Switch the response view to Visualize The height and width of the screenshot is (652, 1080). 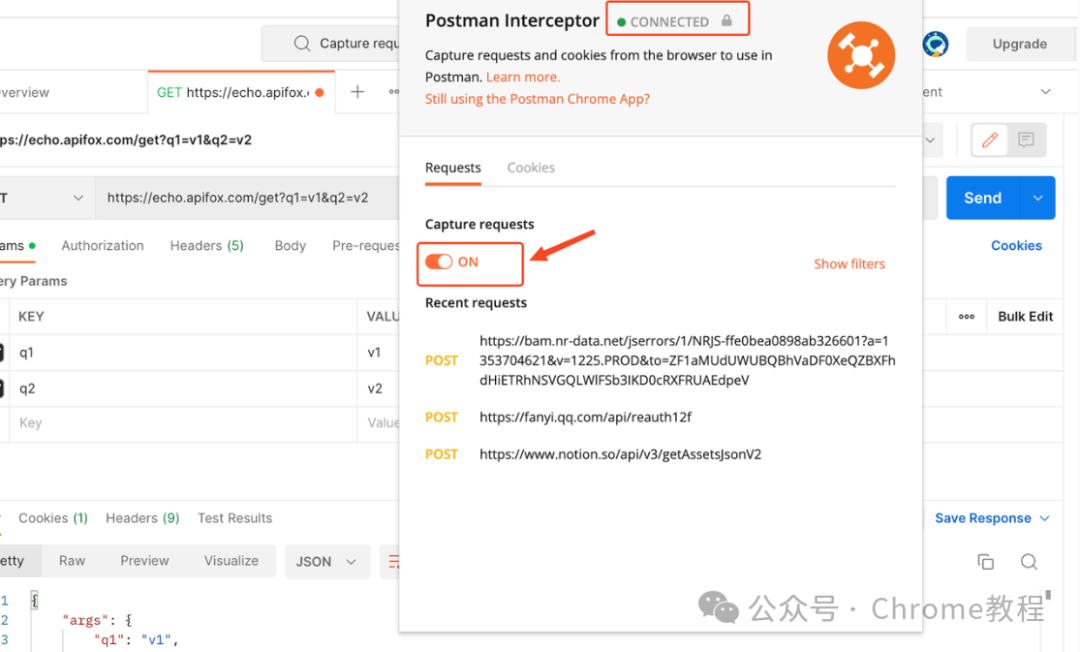click(x=231, y=561)
